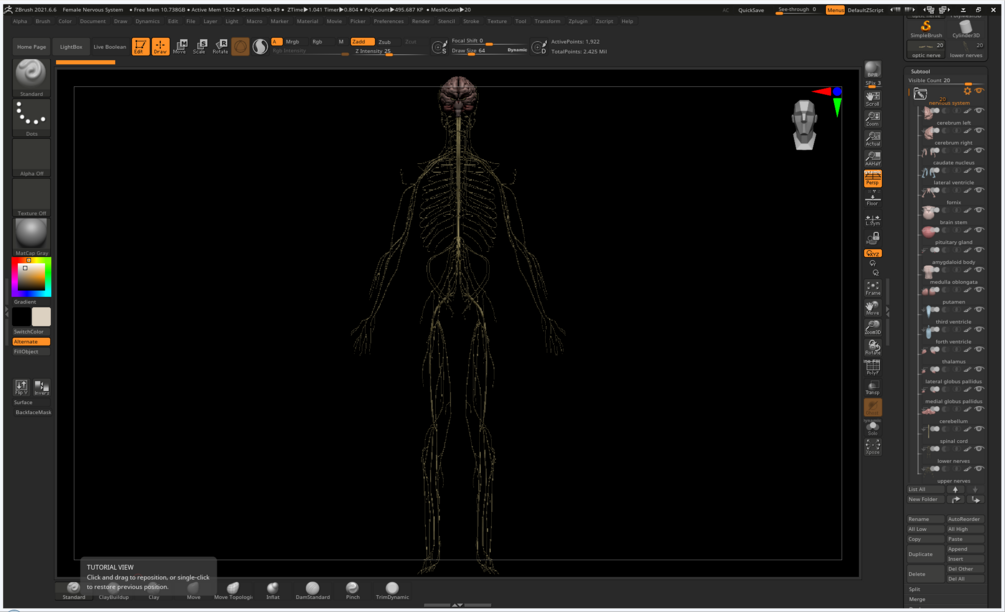Select the Draw mode icon
Viewport: 1005px width, 612px height.
coord(160,46)
